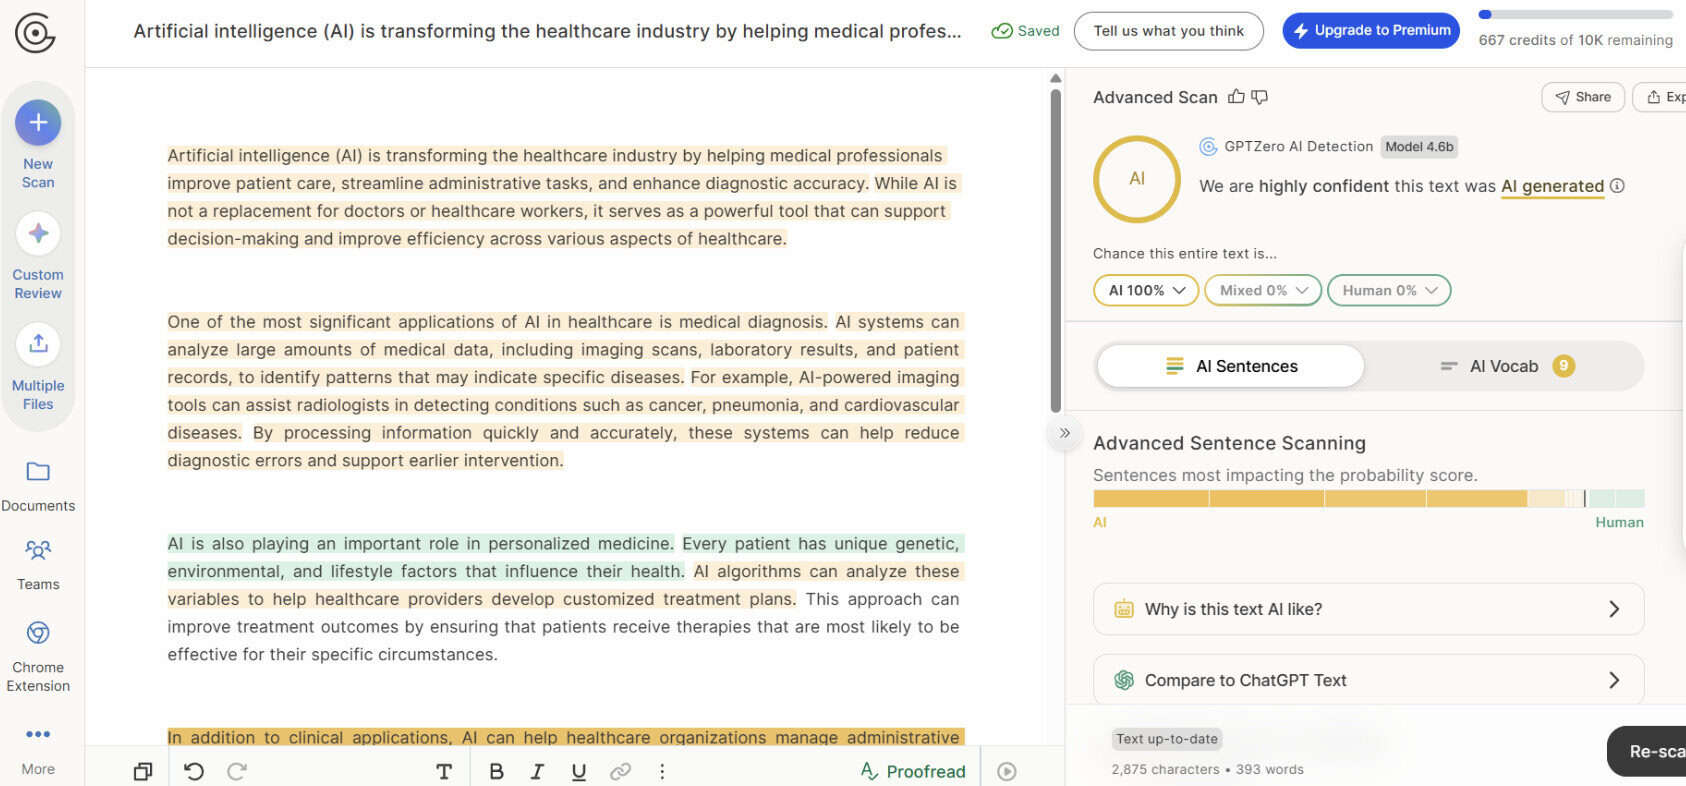Click the info icon next to AI generated
The width and height of the screenshot is (1686, 786).
[1617, 186]
